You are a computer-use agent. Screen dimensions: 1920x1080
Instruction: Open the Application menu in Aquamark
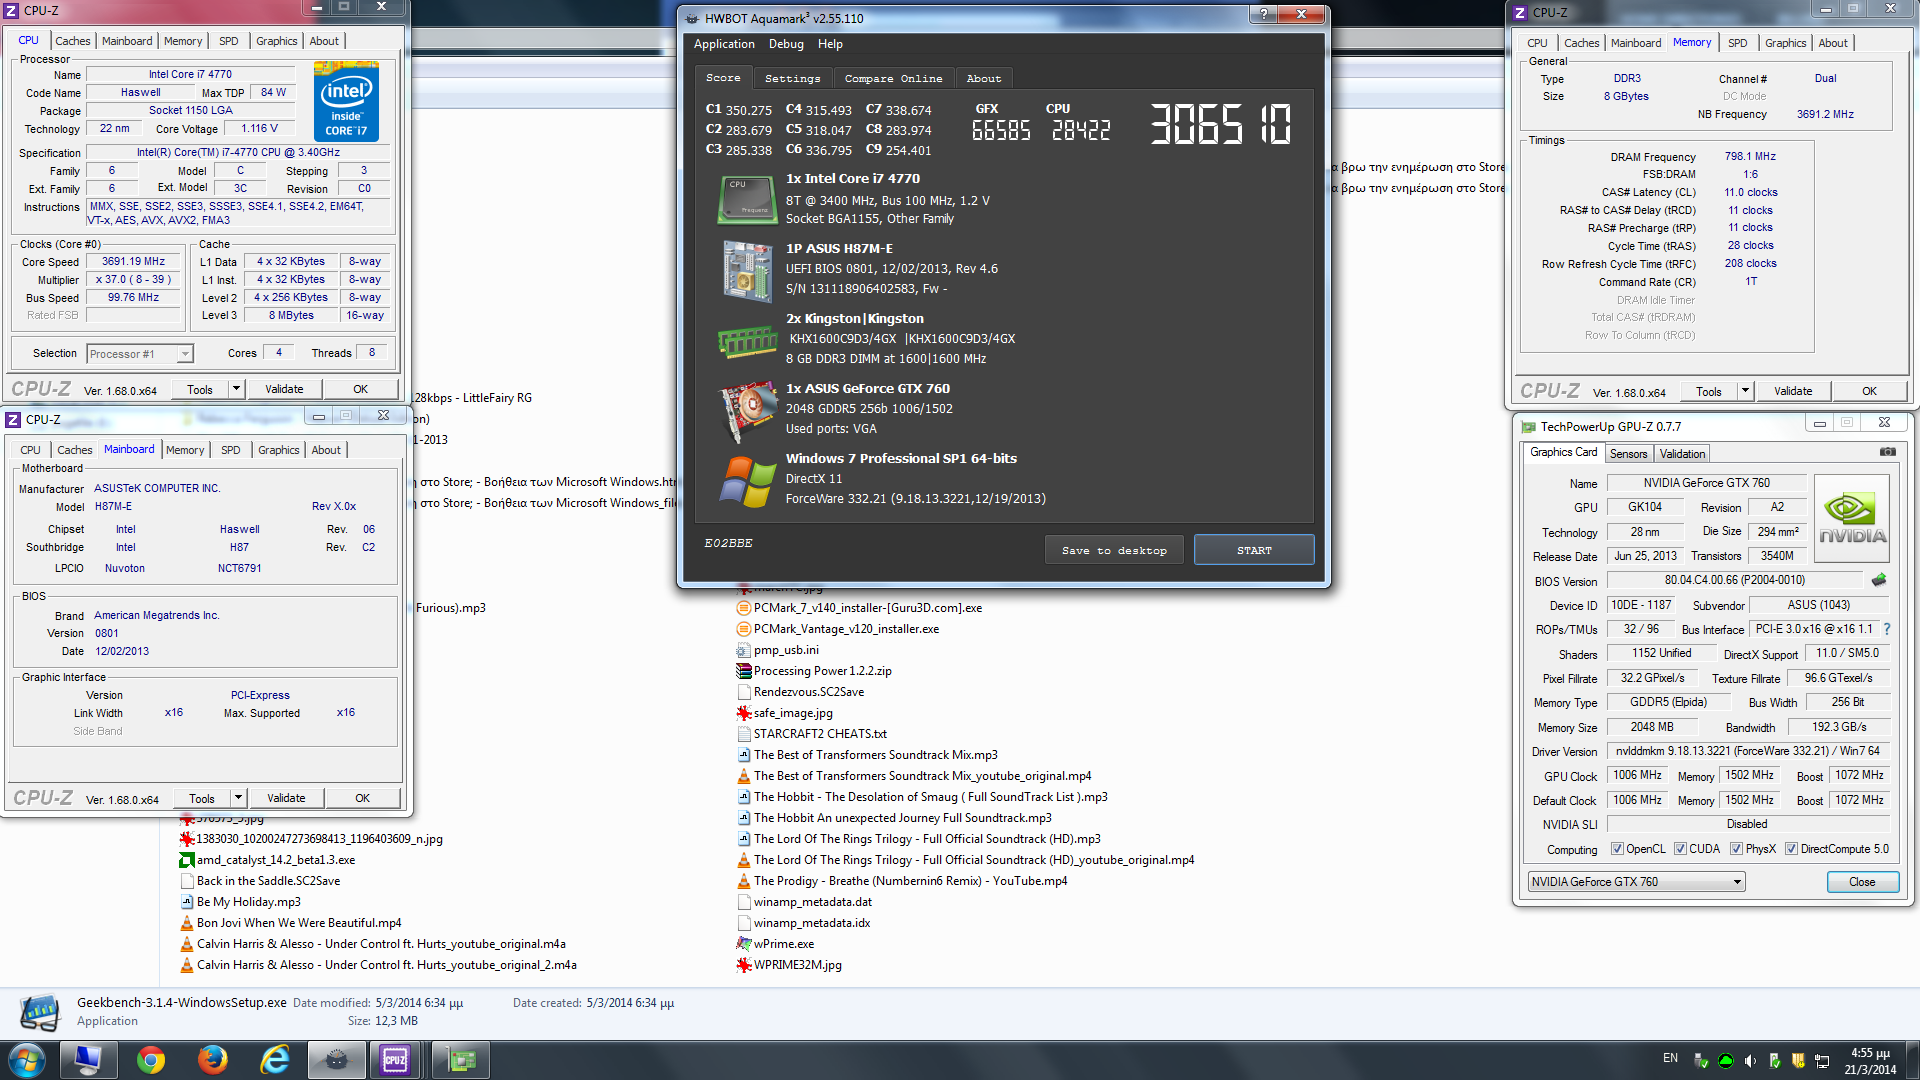[x=724, y=44]
